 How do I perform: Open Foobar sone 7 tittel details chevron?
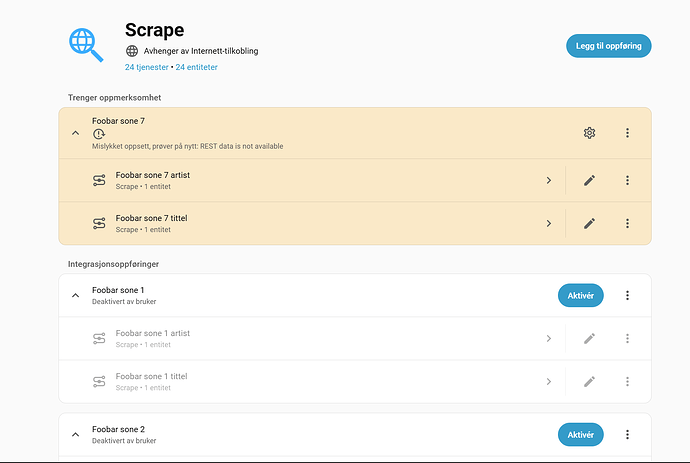[x=549, y=223]
